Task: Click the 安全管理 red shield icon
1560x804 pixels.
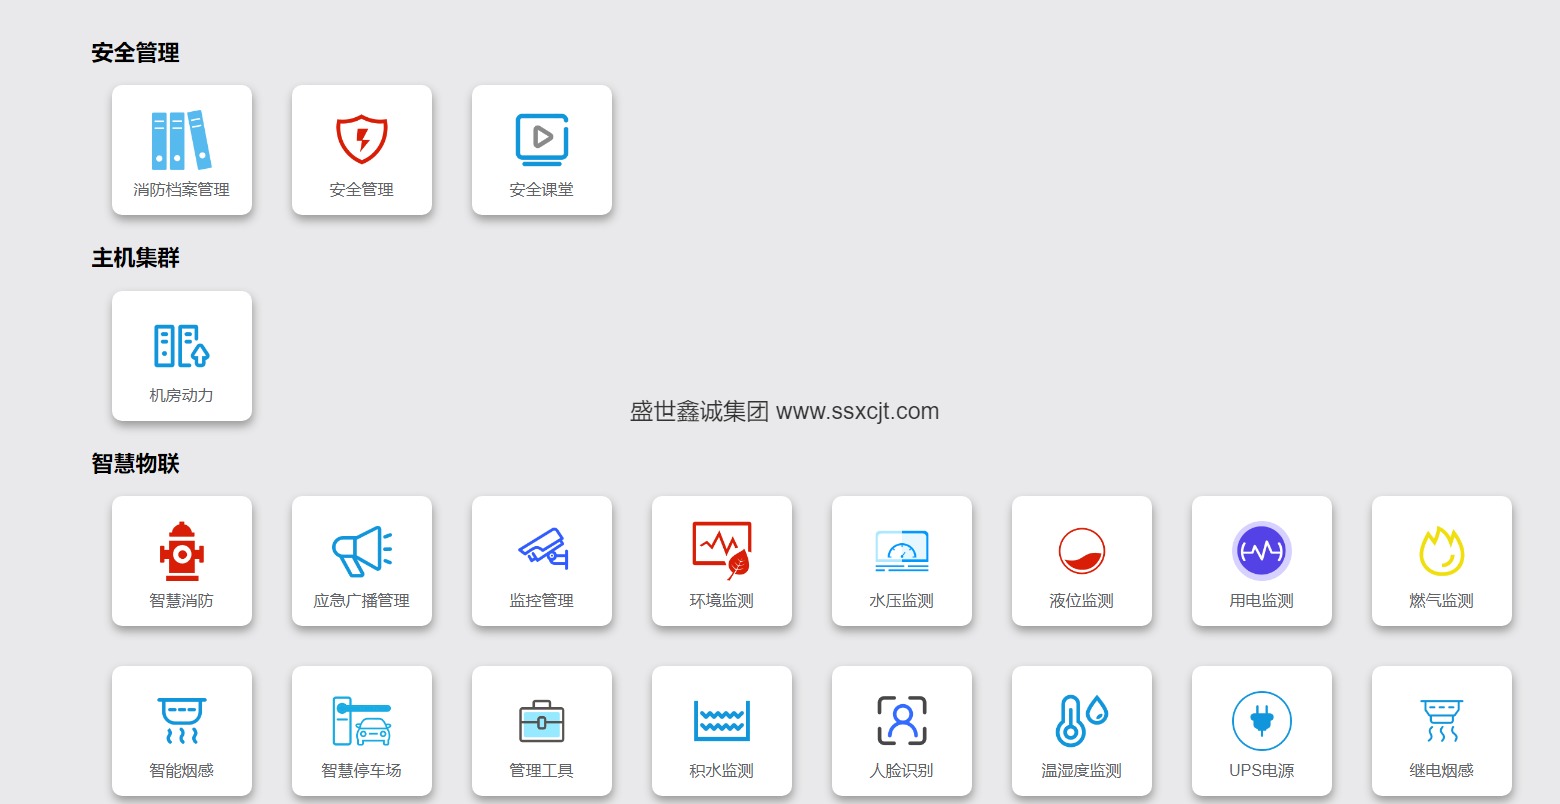Action: [x=362, y=140]
